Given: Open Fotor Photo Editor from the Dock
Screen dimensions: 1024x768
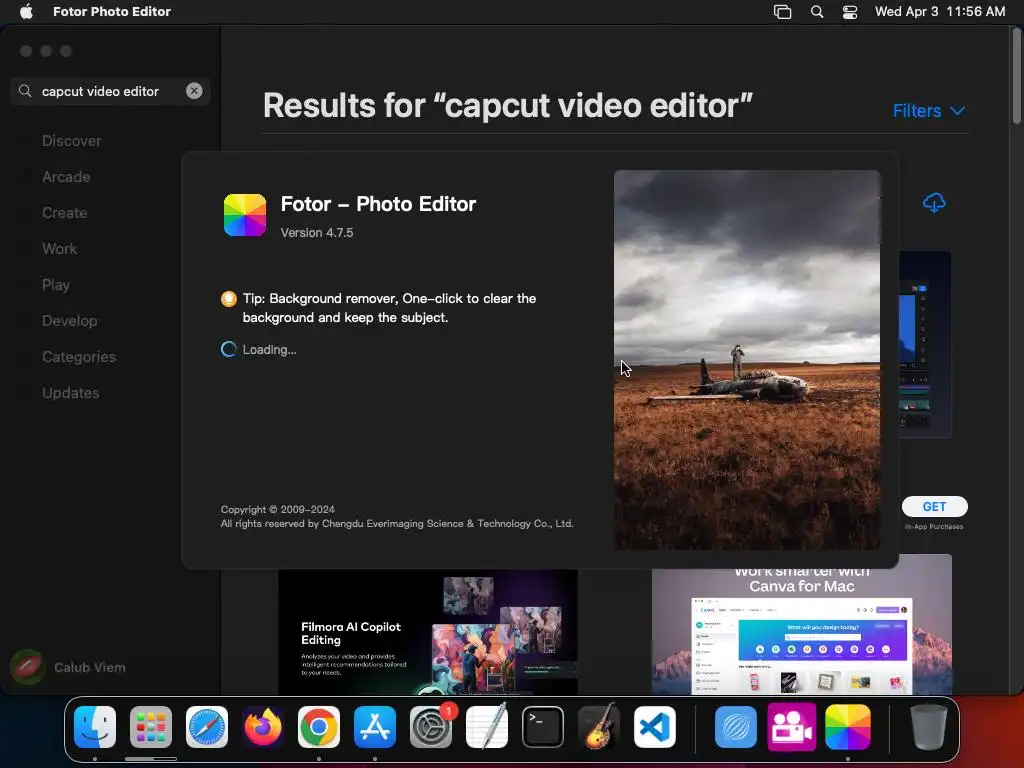Looking at the screenshot, I should 848,727.
